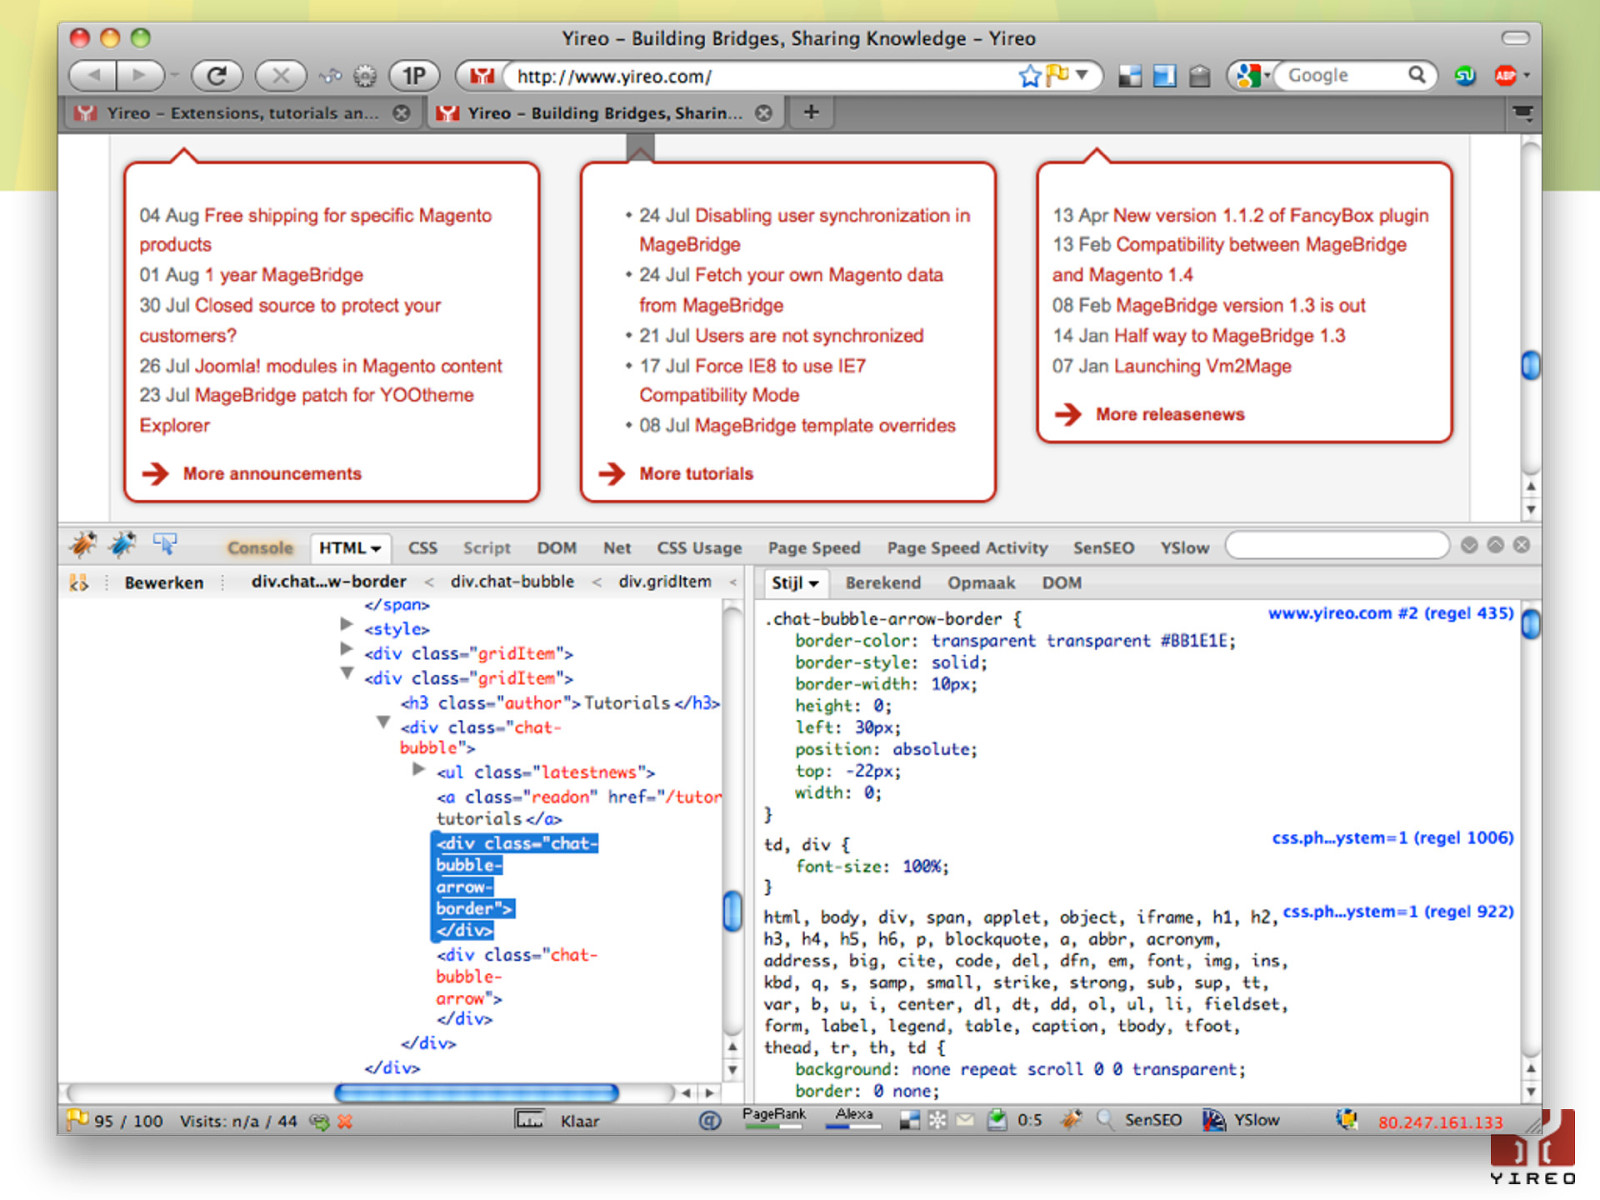Click the PageRank indicator in status bar

[x=774, y=1118]
